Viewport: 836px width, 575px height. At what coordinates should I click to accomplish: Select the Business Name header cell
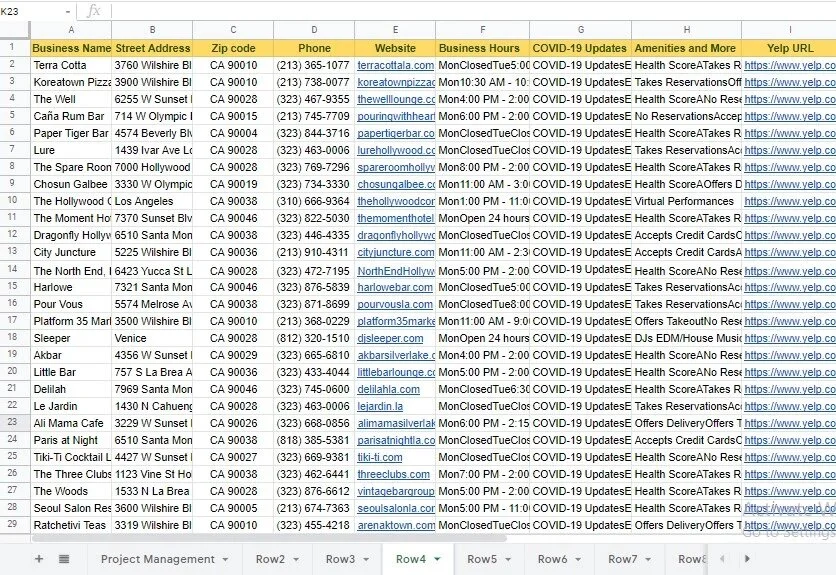coord(71,48)
